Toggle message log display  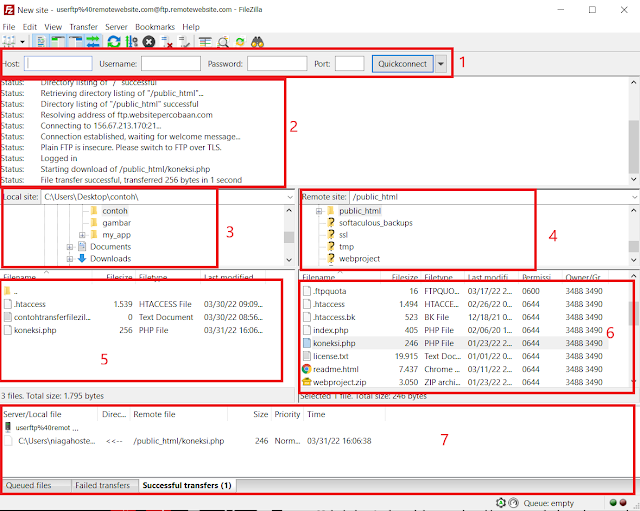(41, 41)
